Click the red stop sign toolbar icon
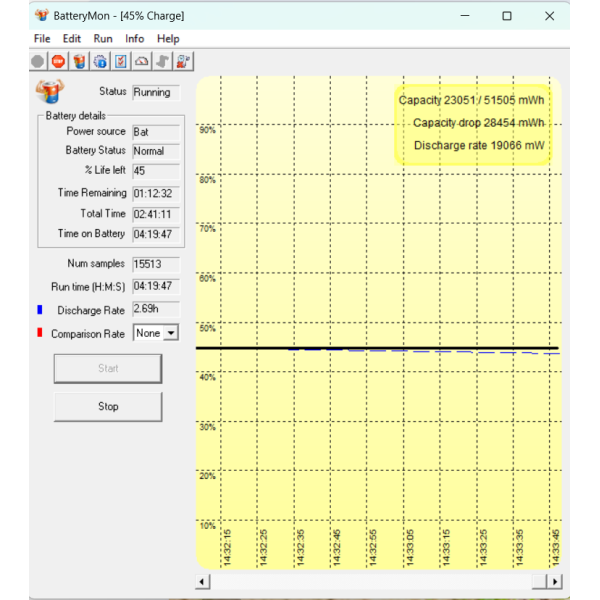The width and height of the screenshot is (600, 600). click(58, 61)
